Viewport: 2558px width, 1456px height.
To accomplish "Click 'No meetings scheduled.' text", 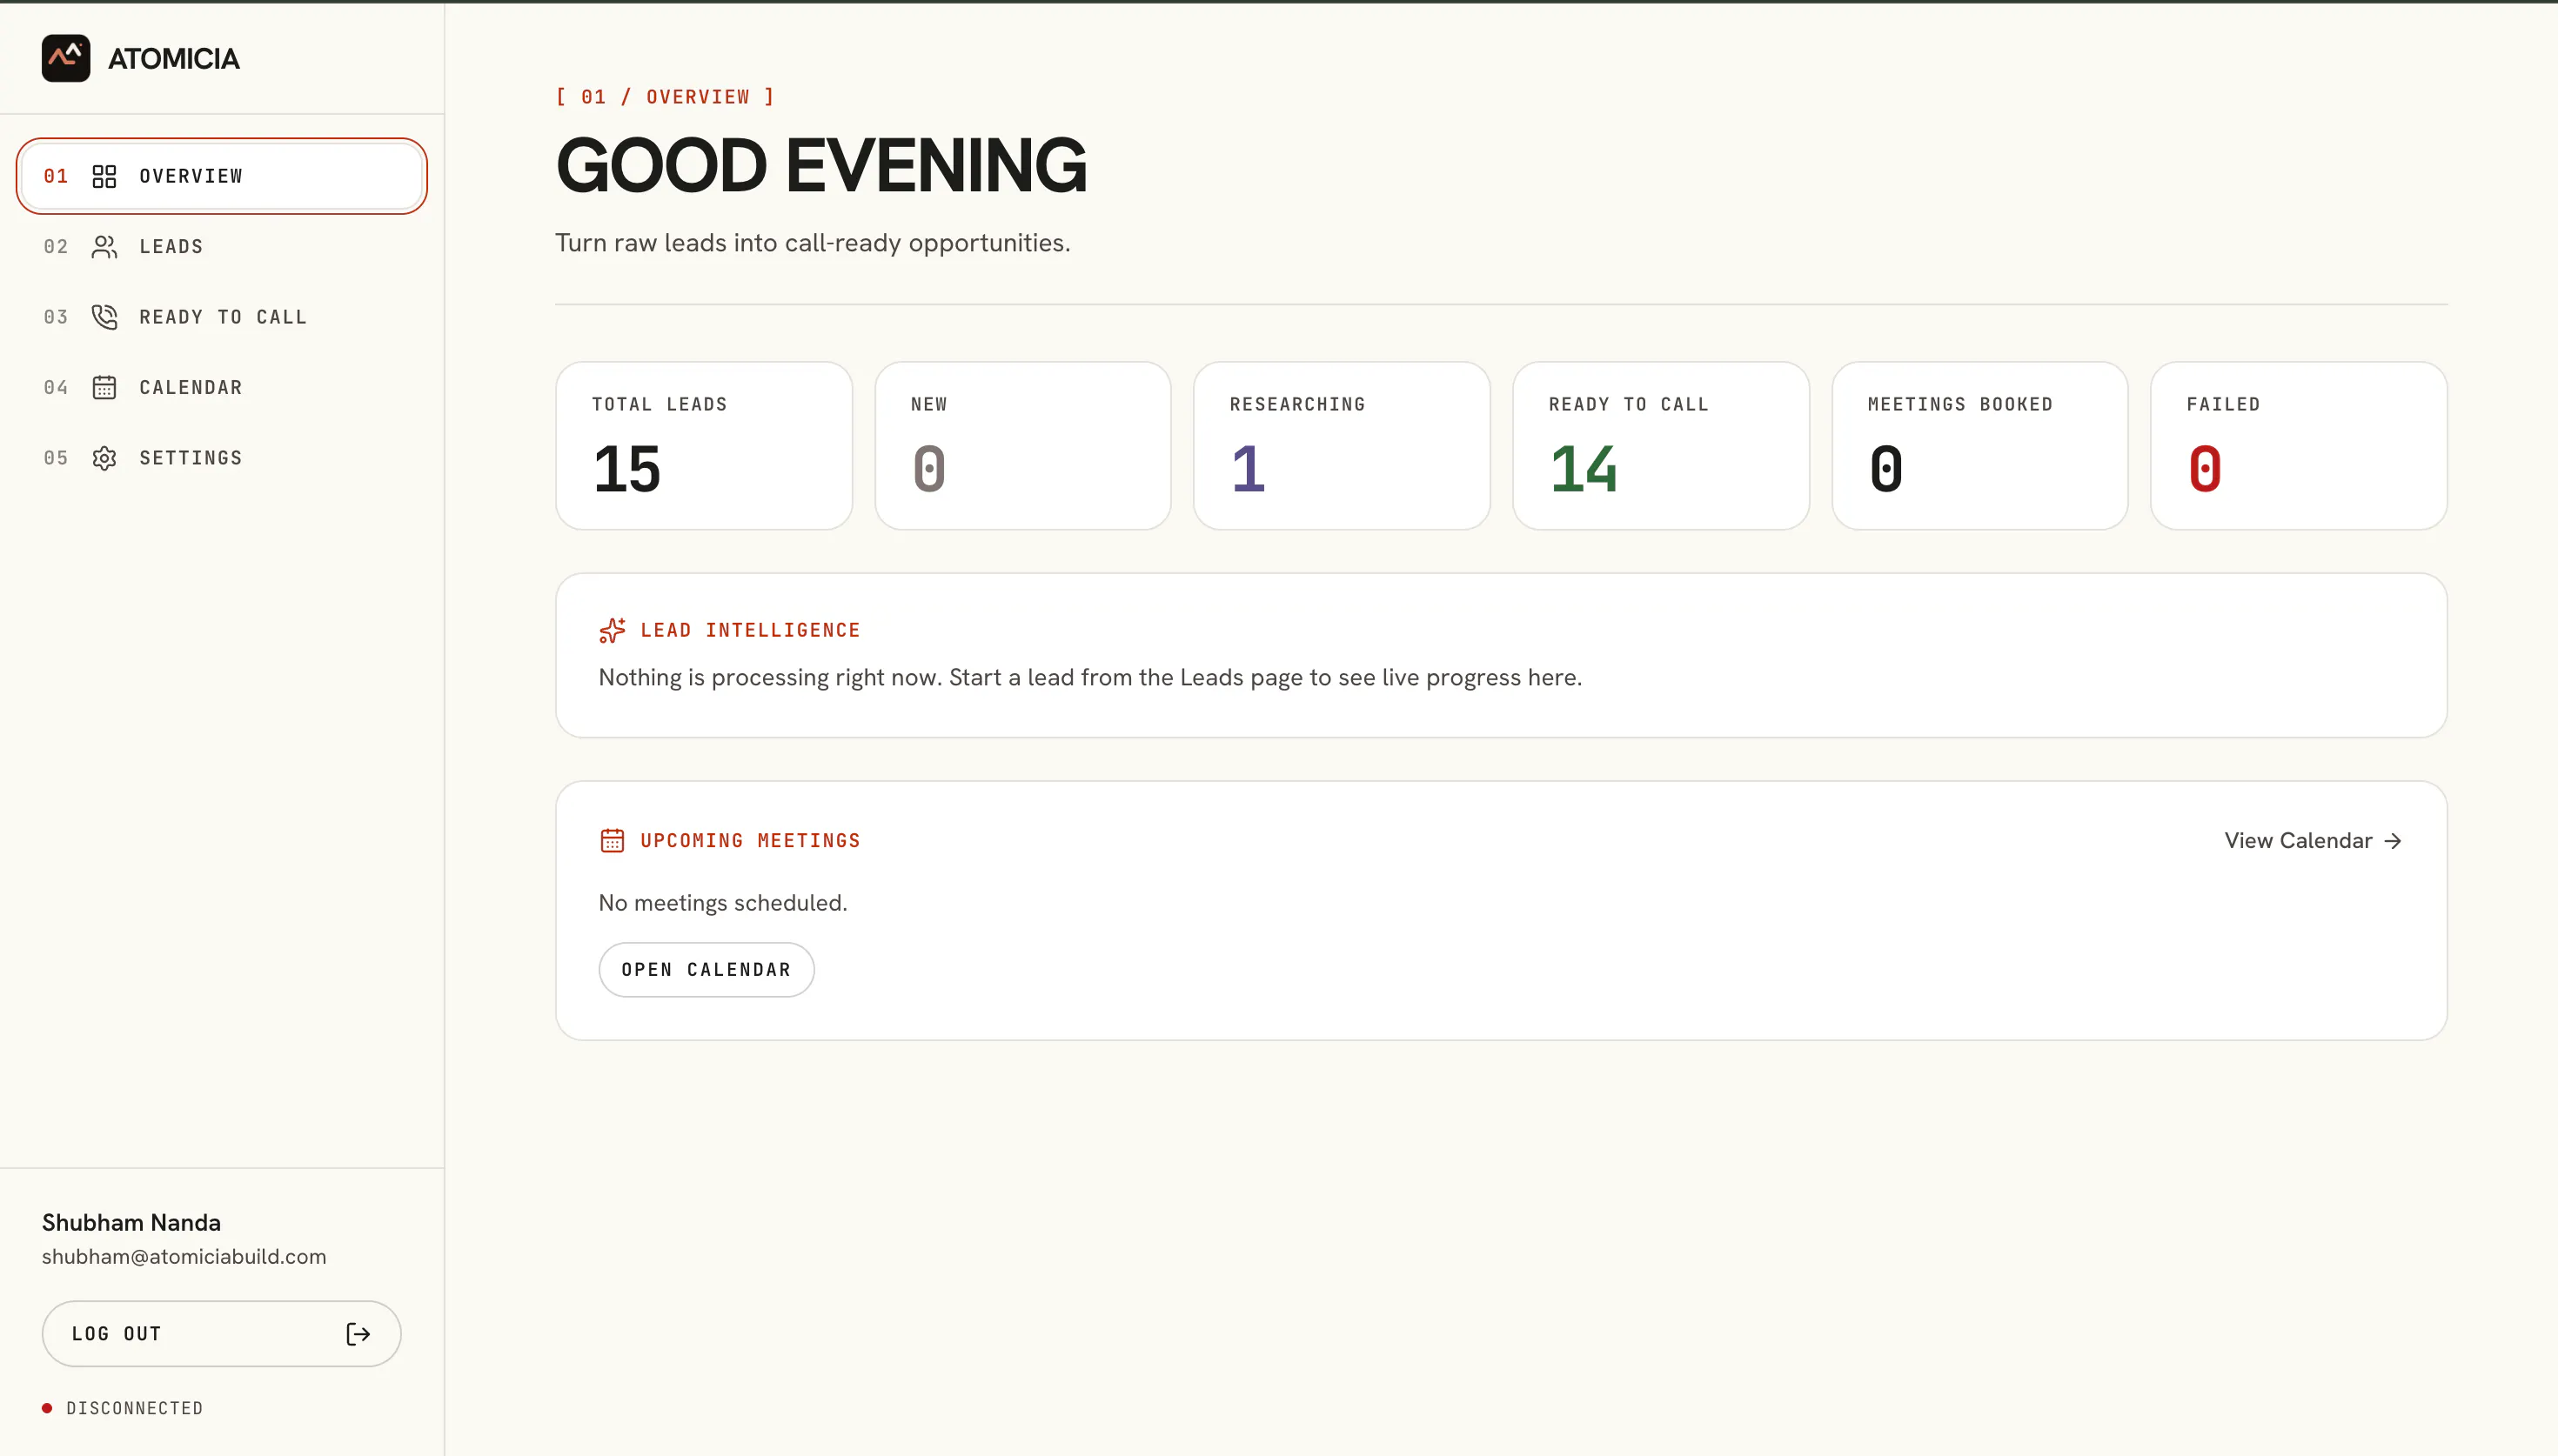I will (723, 903).
